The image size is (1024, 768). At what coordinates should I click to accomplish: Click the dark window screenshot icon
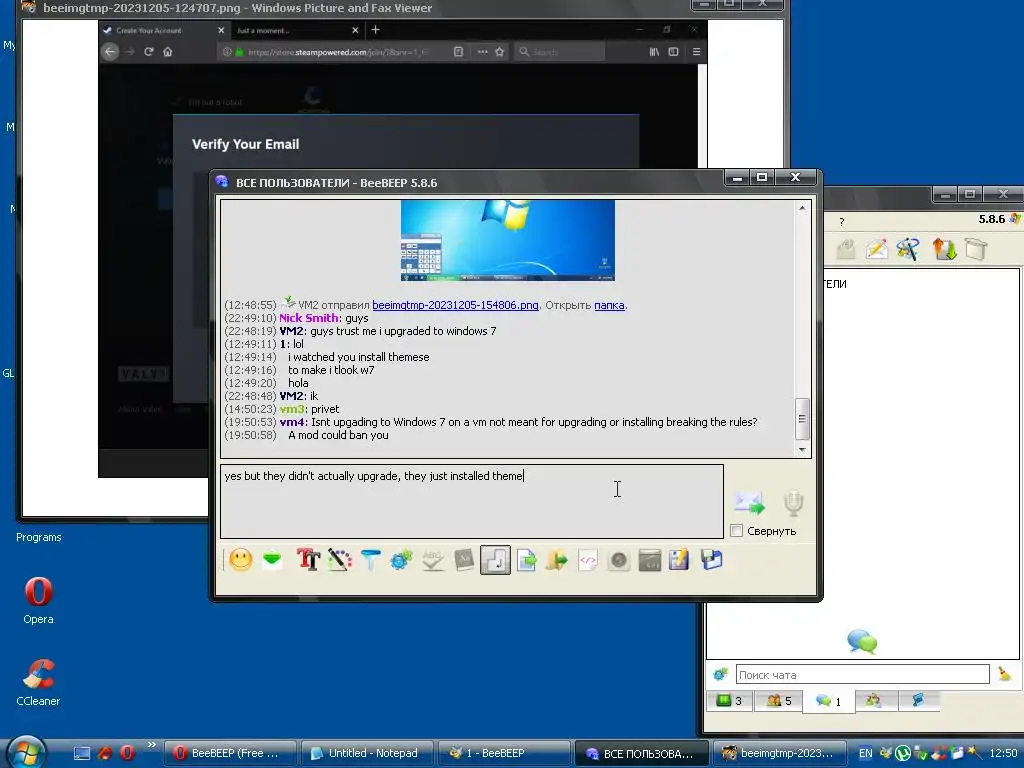(649, 560)
